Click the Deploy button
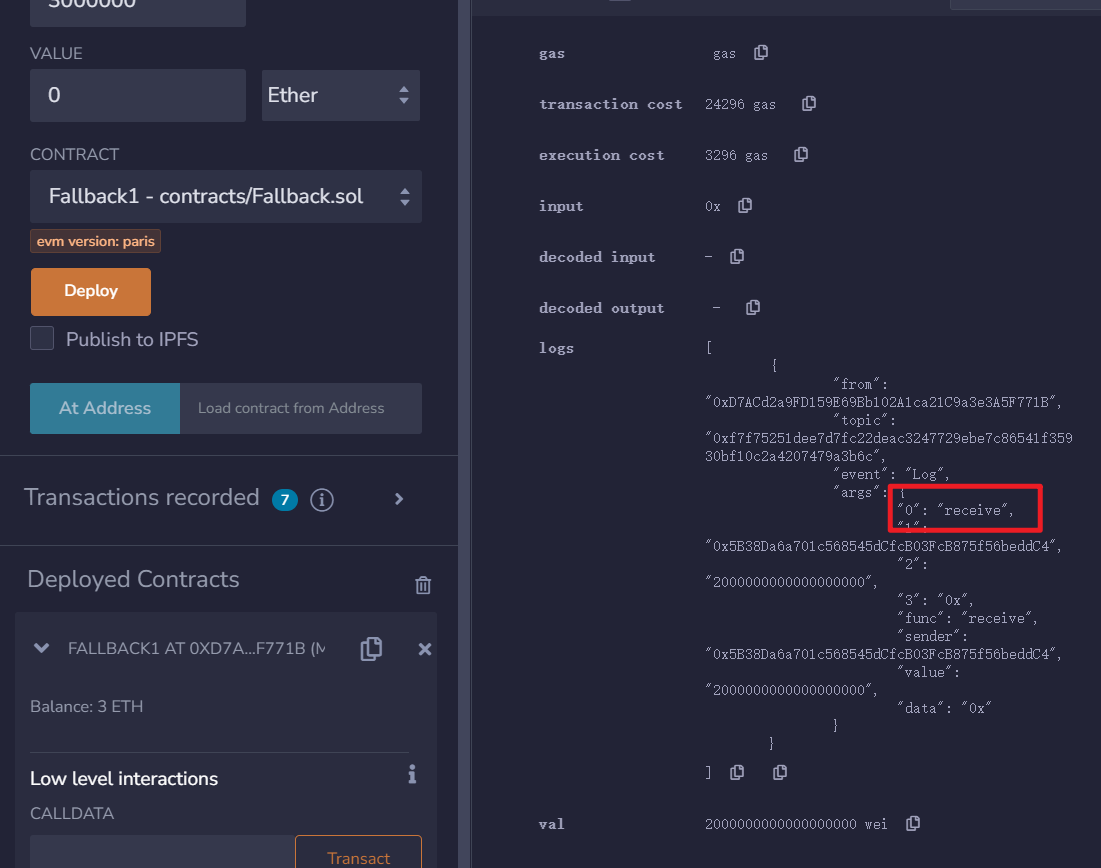 [91, 291]
